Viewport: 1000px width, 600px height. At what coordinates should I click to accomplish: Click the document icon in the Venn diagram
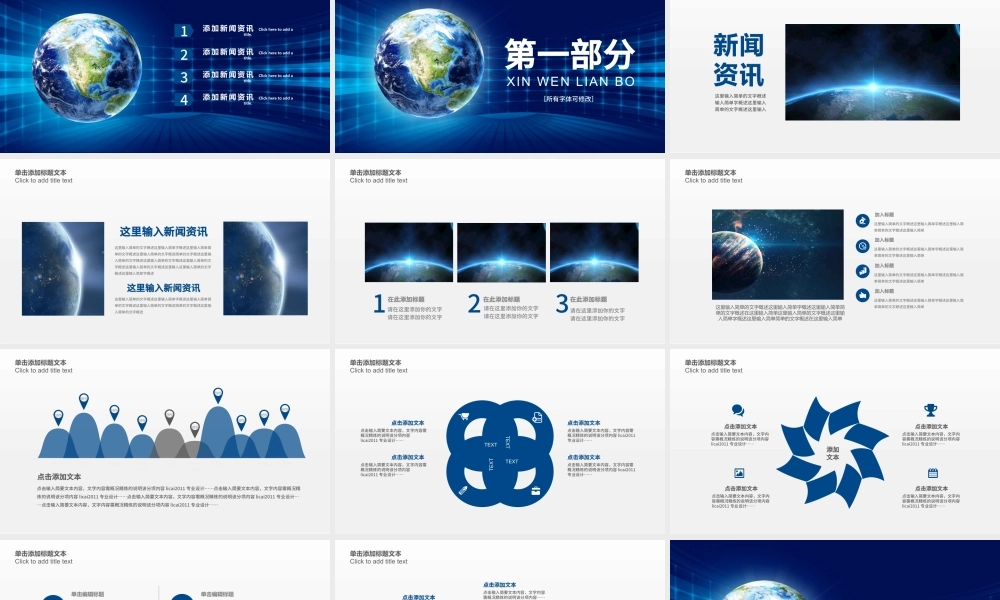tap(536, 416)
